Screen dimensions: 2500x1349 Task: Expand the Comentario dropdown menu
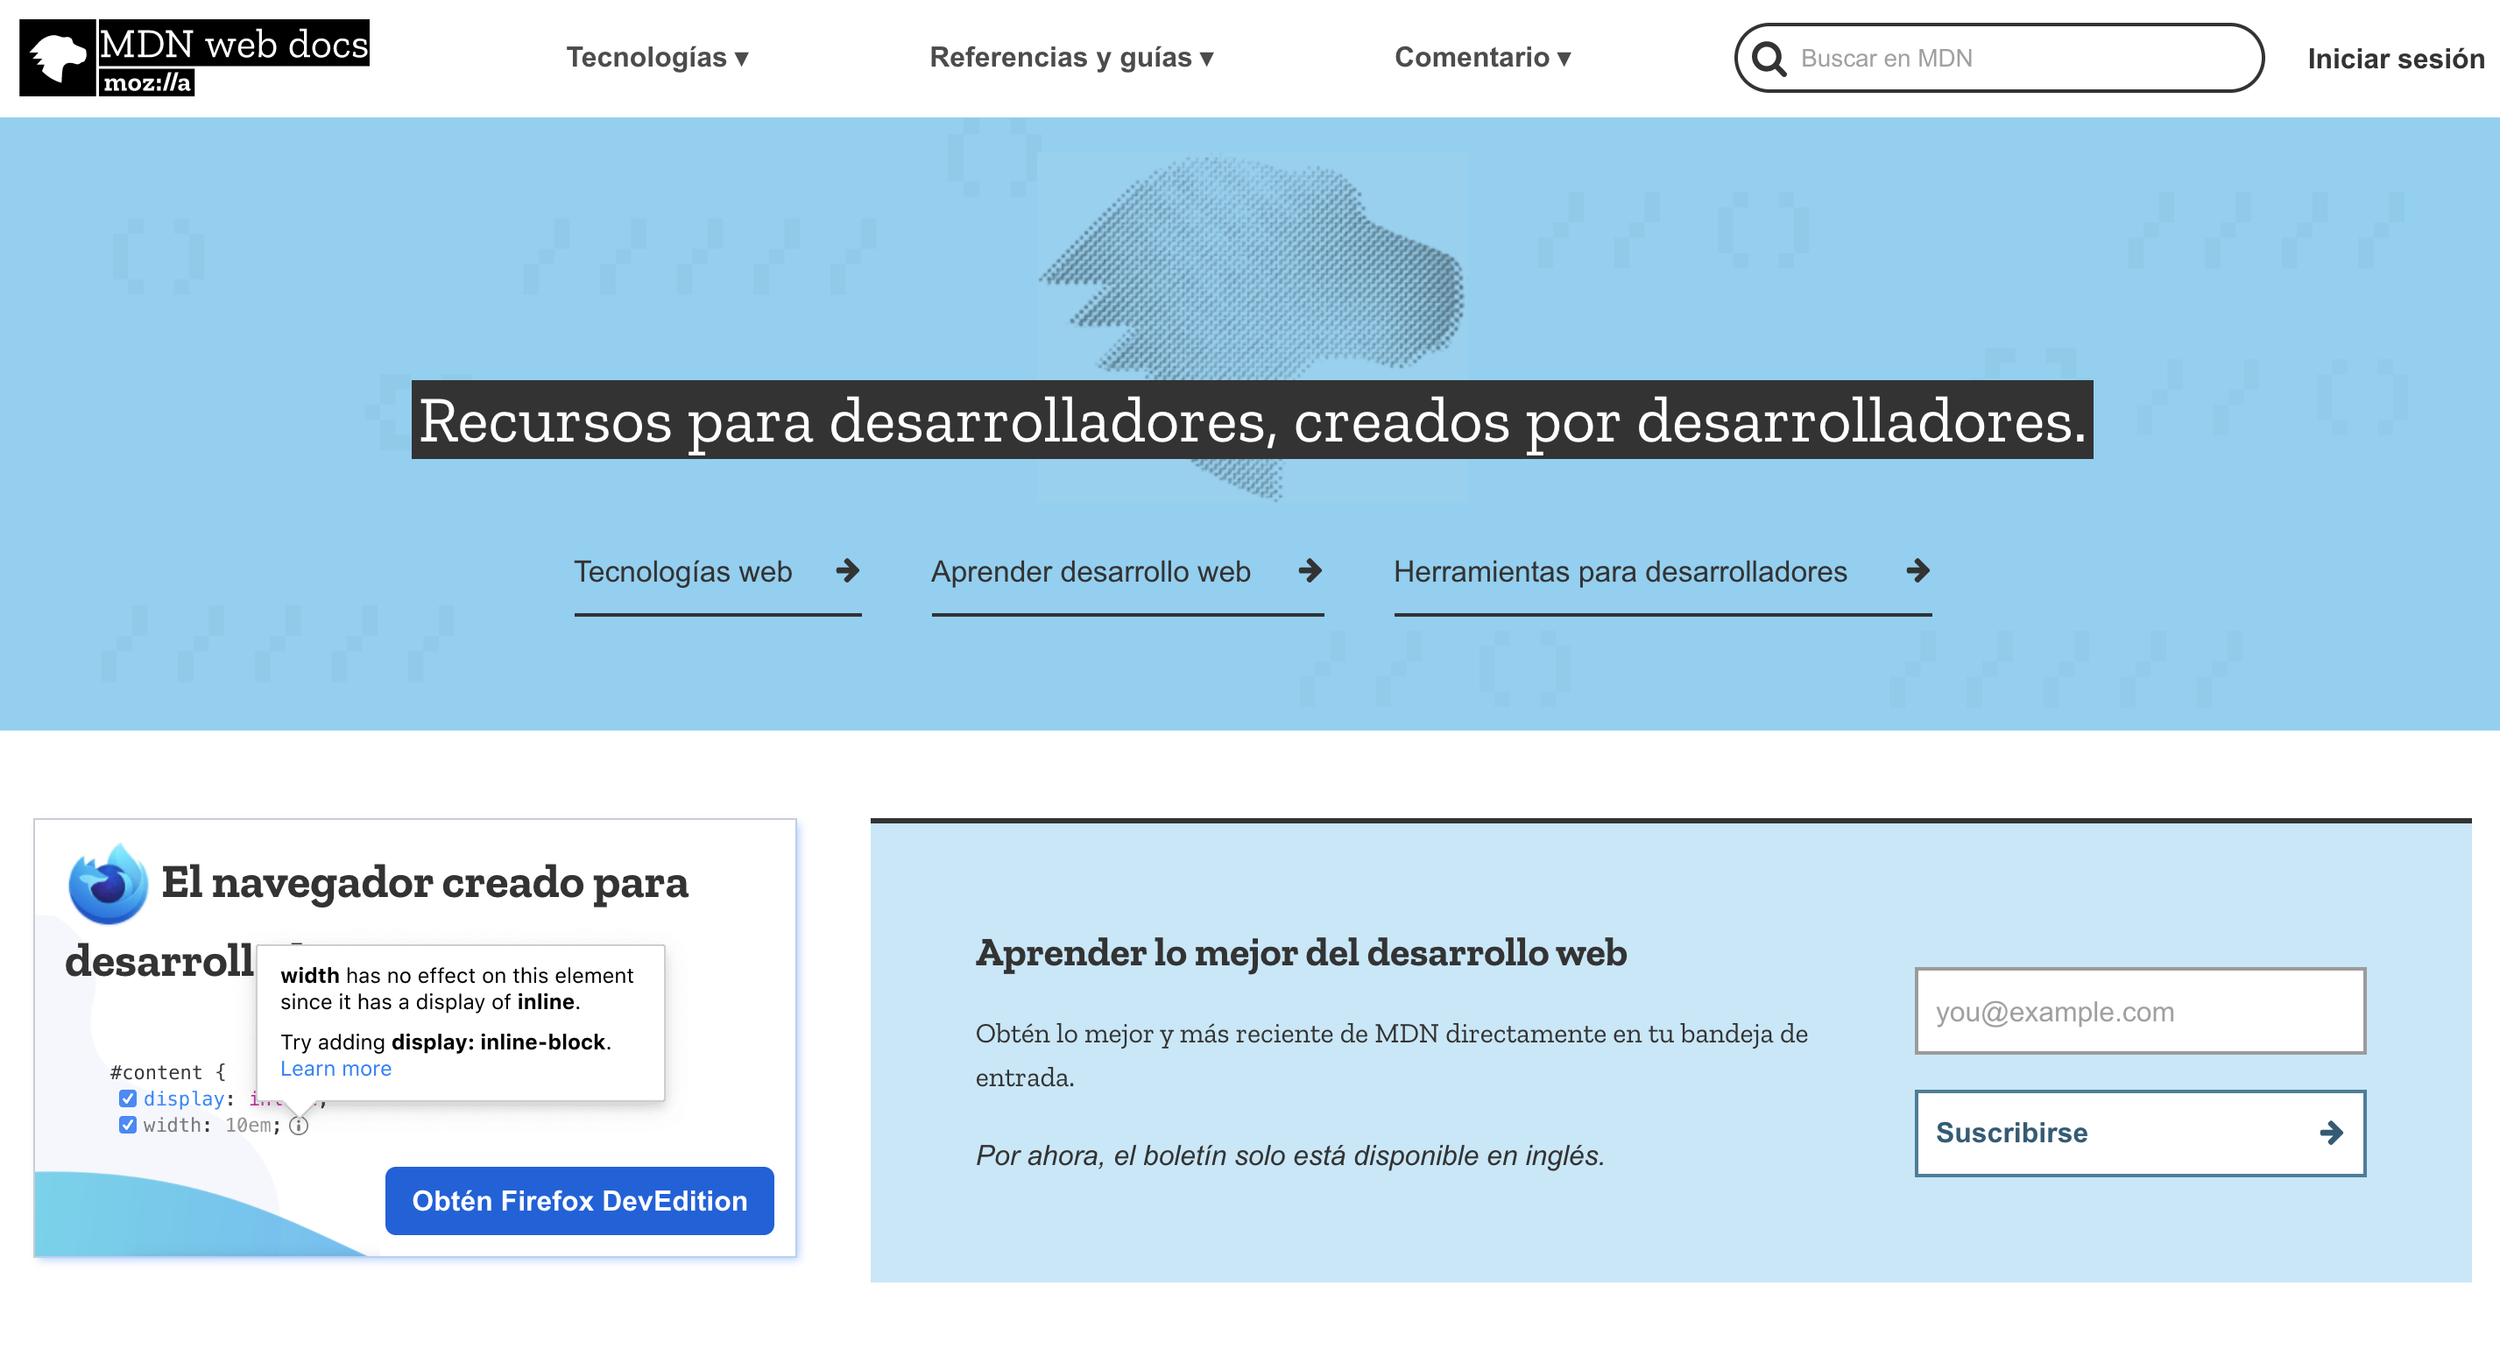coord(1482,58)
